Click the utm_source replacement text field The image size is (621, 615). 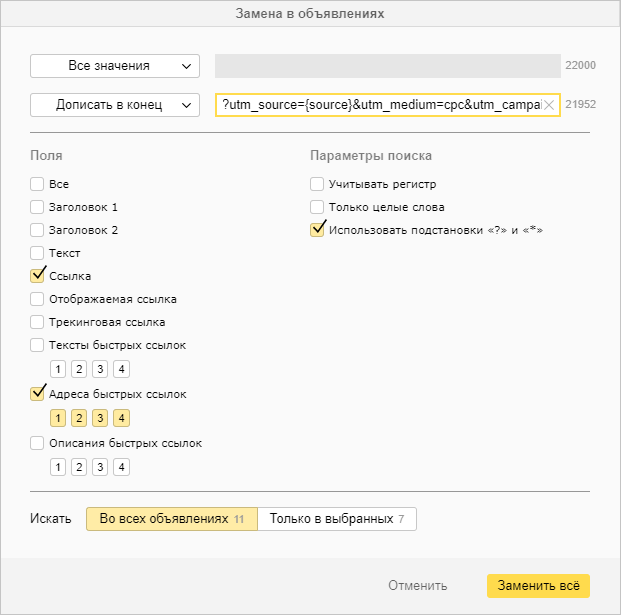(380, 105)
